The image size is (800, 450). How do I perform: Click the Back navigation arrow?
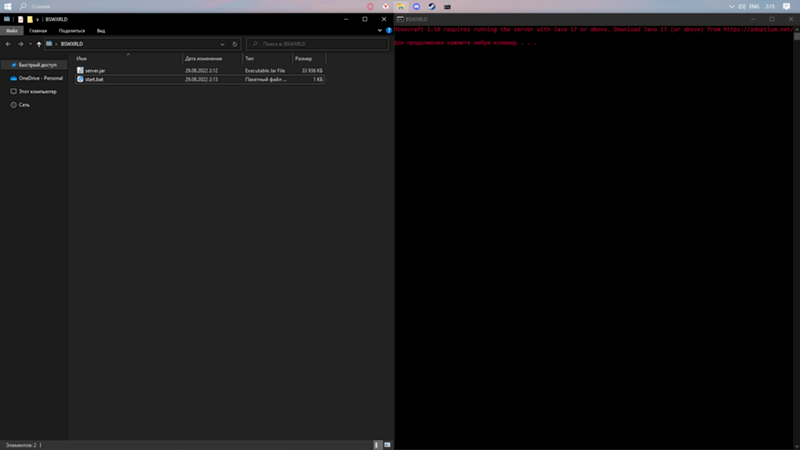[8, 44]
